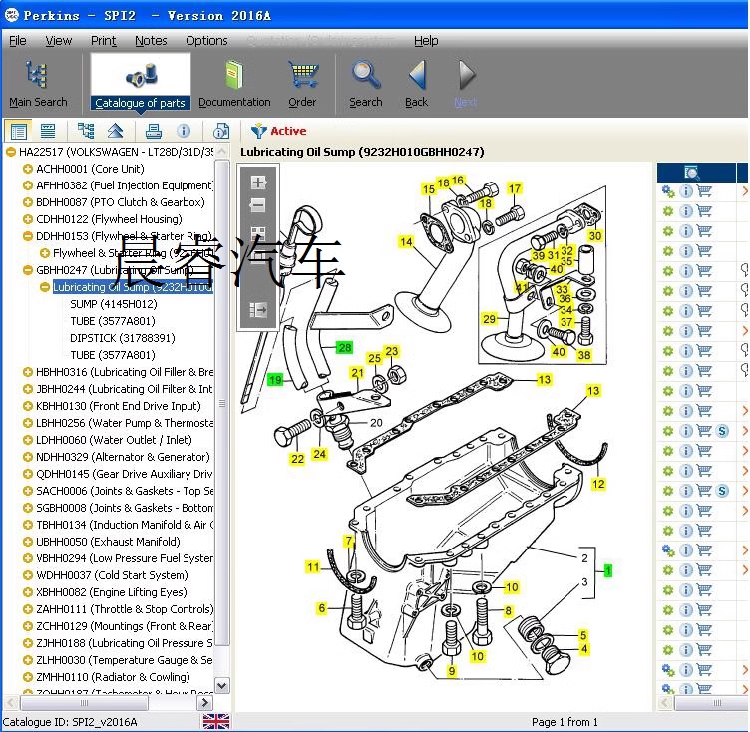Click the export diagram arrow icon
Image resolution: width=750 pixels, height=732 pixels.
258,310
